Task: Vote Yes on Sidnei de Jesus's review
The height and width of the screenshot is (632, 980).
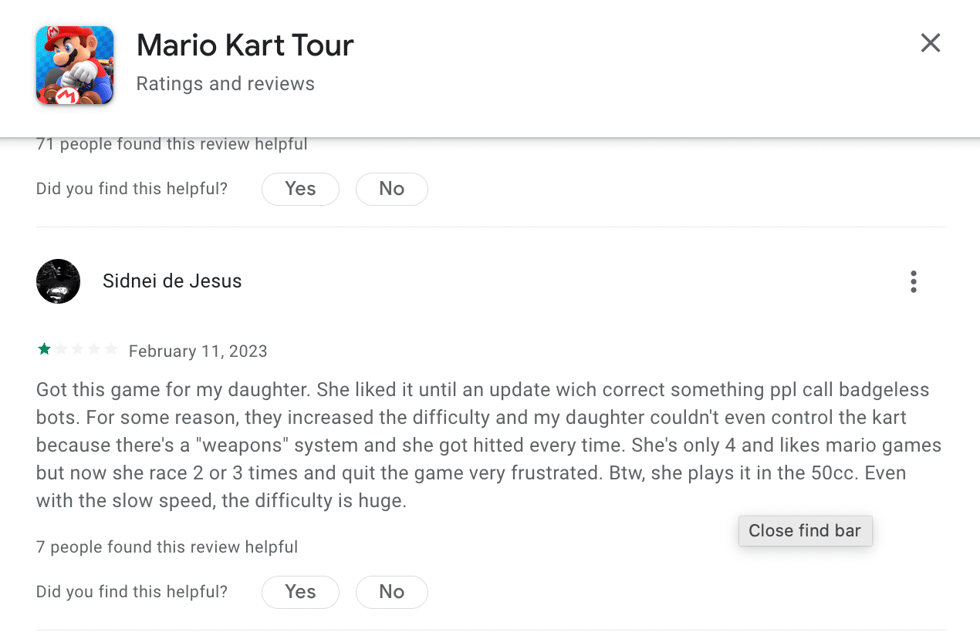Action: 301,592
